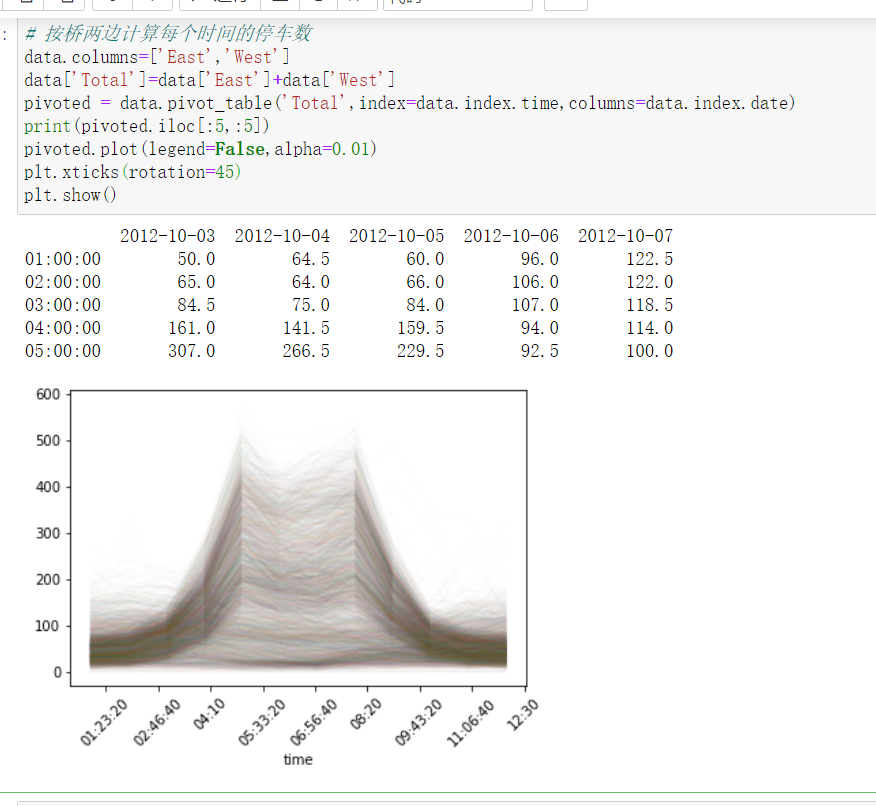Click the value 229.5 in the output table
876x806 pixels.
point(421,351)
